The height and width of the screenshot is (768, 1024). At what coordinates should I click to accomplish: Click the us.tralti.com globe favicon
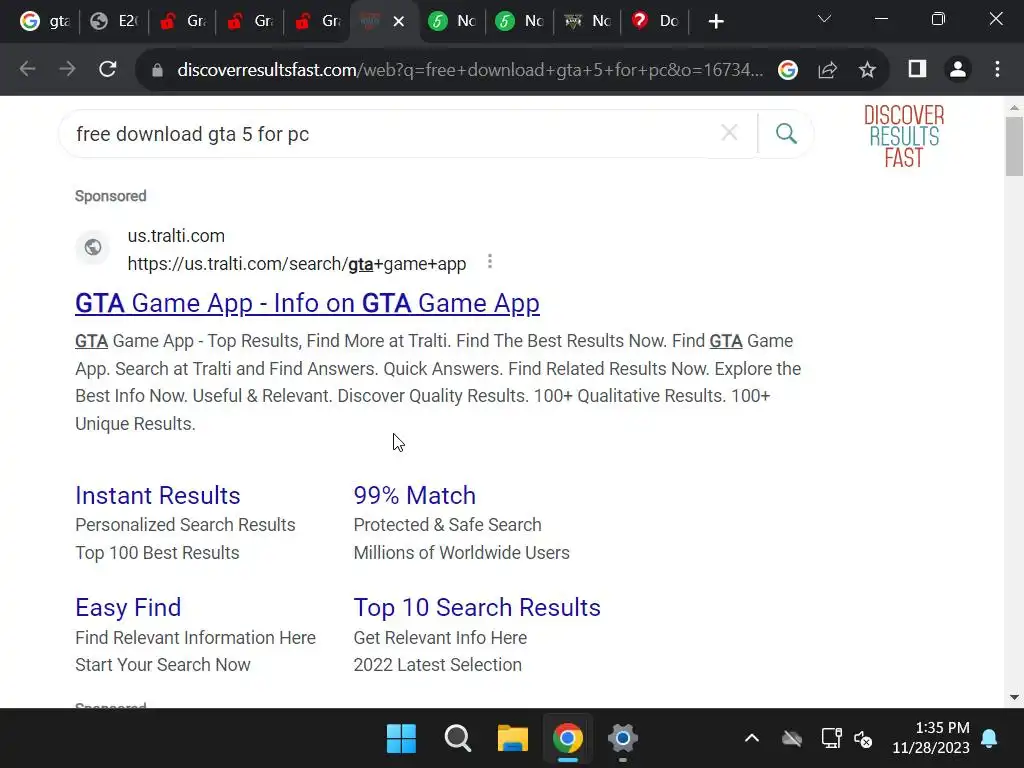[x=93, y=248]
